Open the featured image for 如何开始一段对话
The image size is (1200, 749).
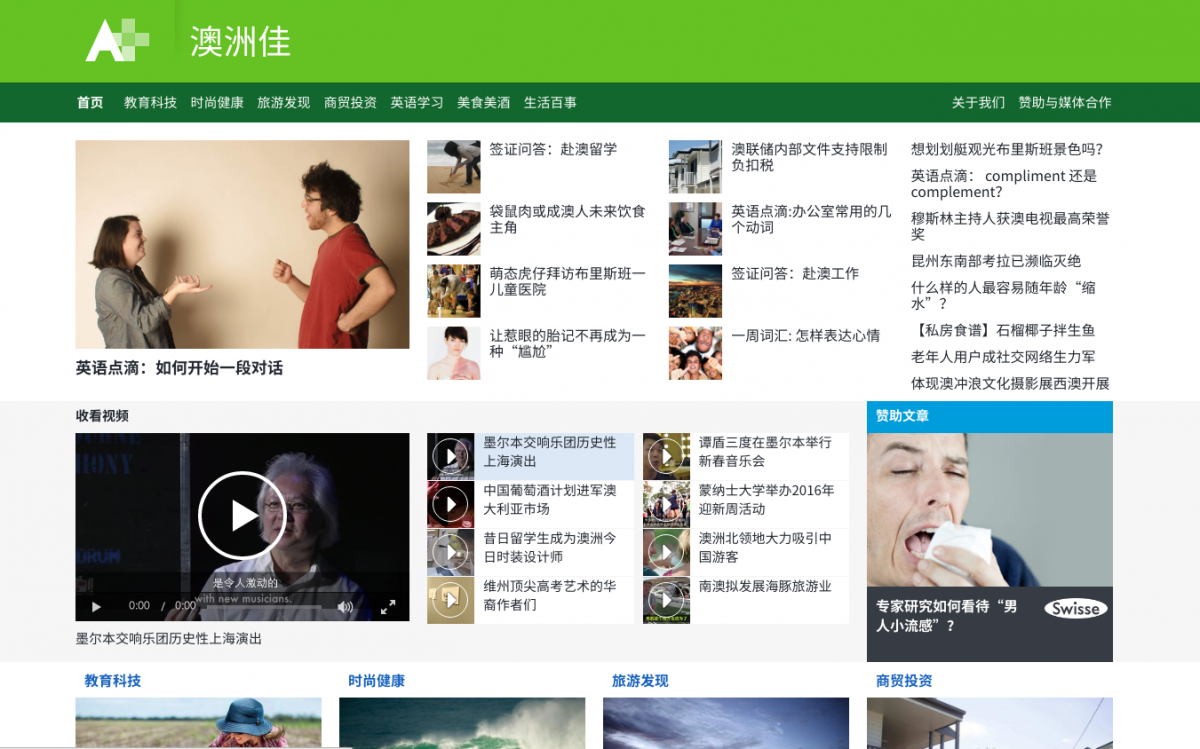click(242, 244)
